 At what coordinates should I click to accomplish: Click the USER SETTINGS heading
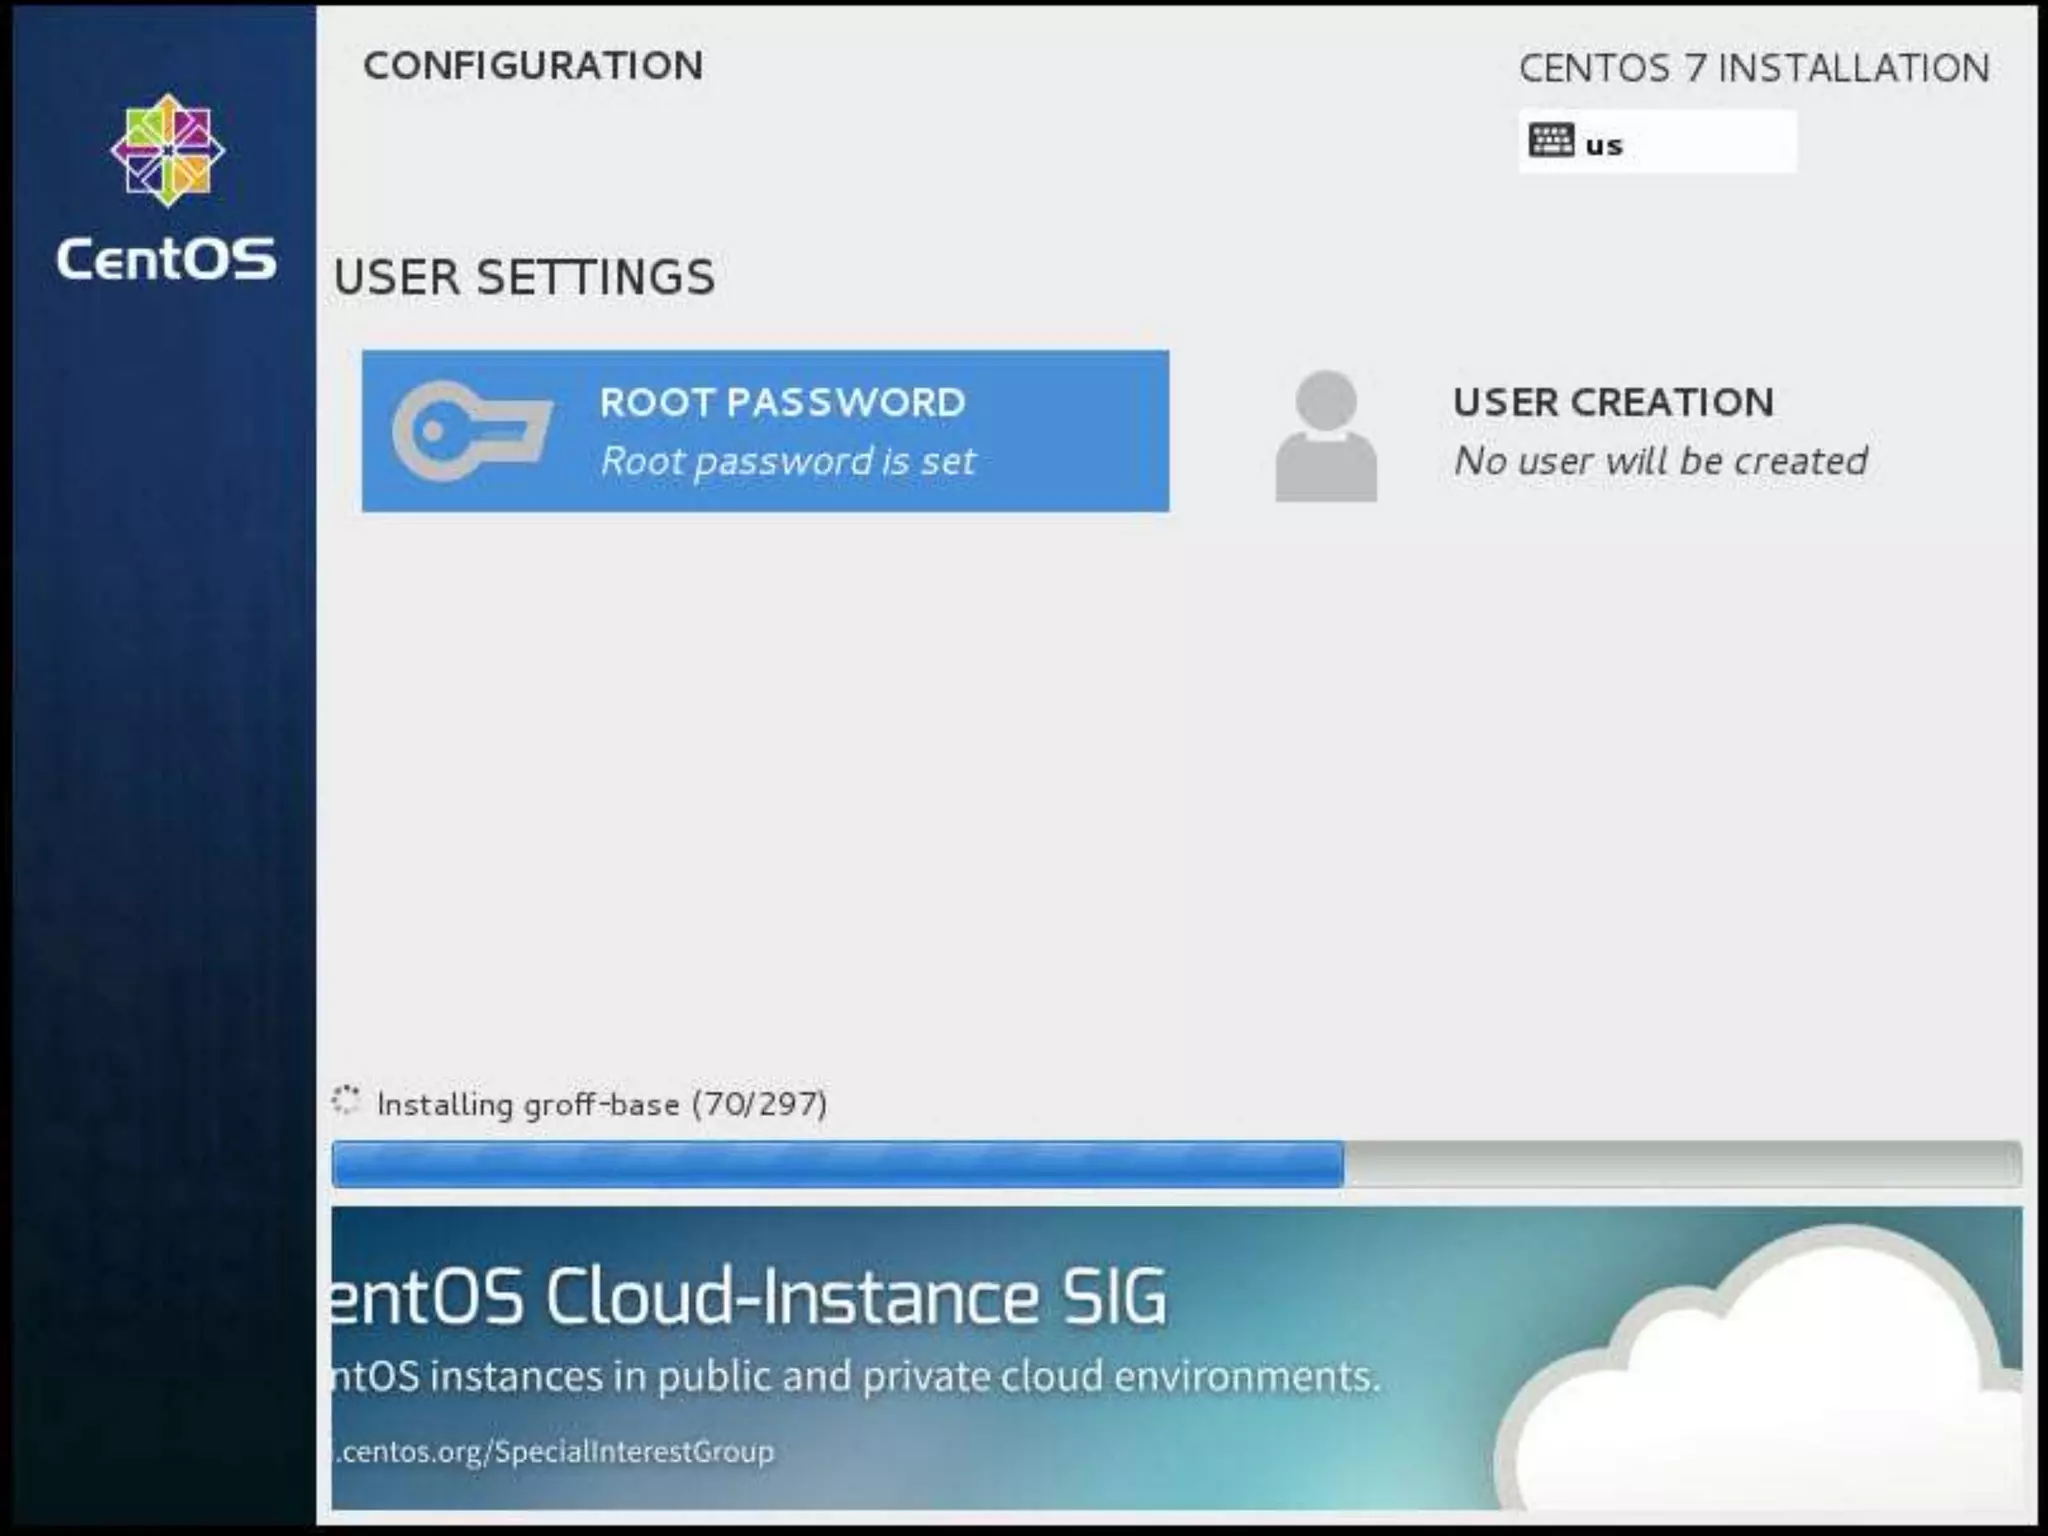[525, 277]
